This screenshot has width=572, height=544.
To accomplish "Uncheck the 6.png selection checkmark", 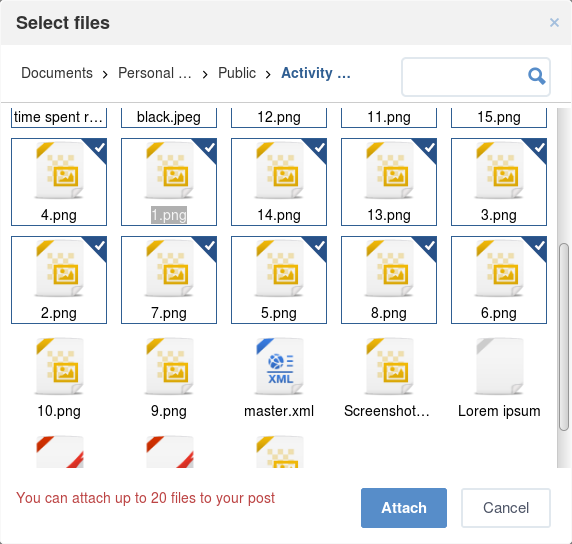I will point(539,245).
